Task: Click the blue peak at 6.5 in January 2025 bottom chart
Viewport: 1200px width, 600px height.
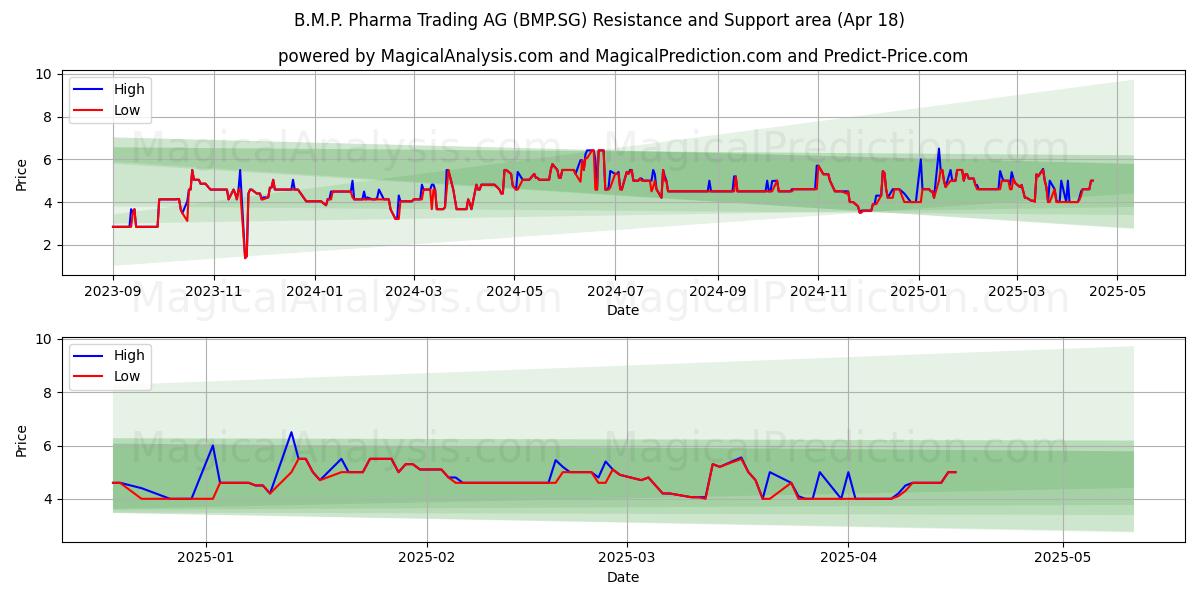Action: tap(291, 433)
